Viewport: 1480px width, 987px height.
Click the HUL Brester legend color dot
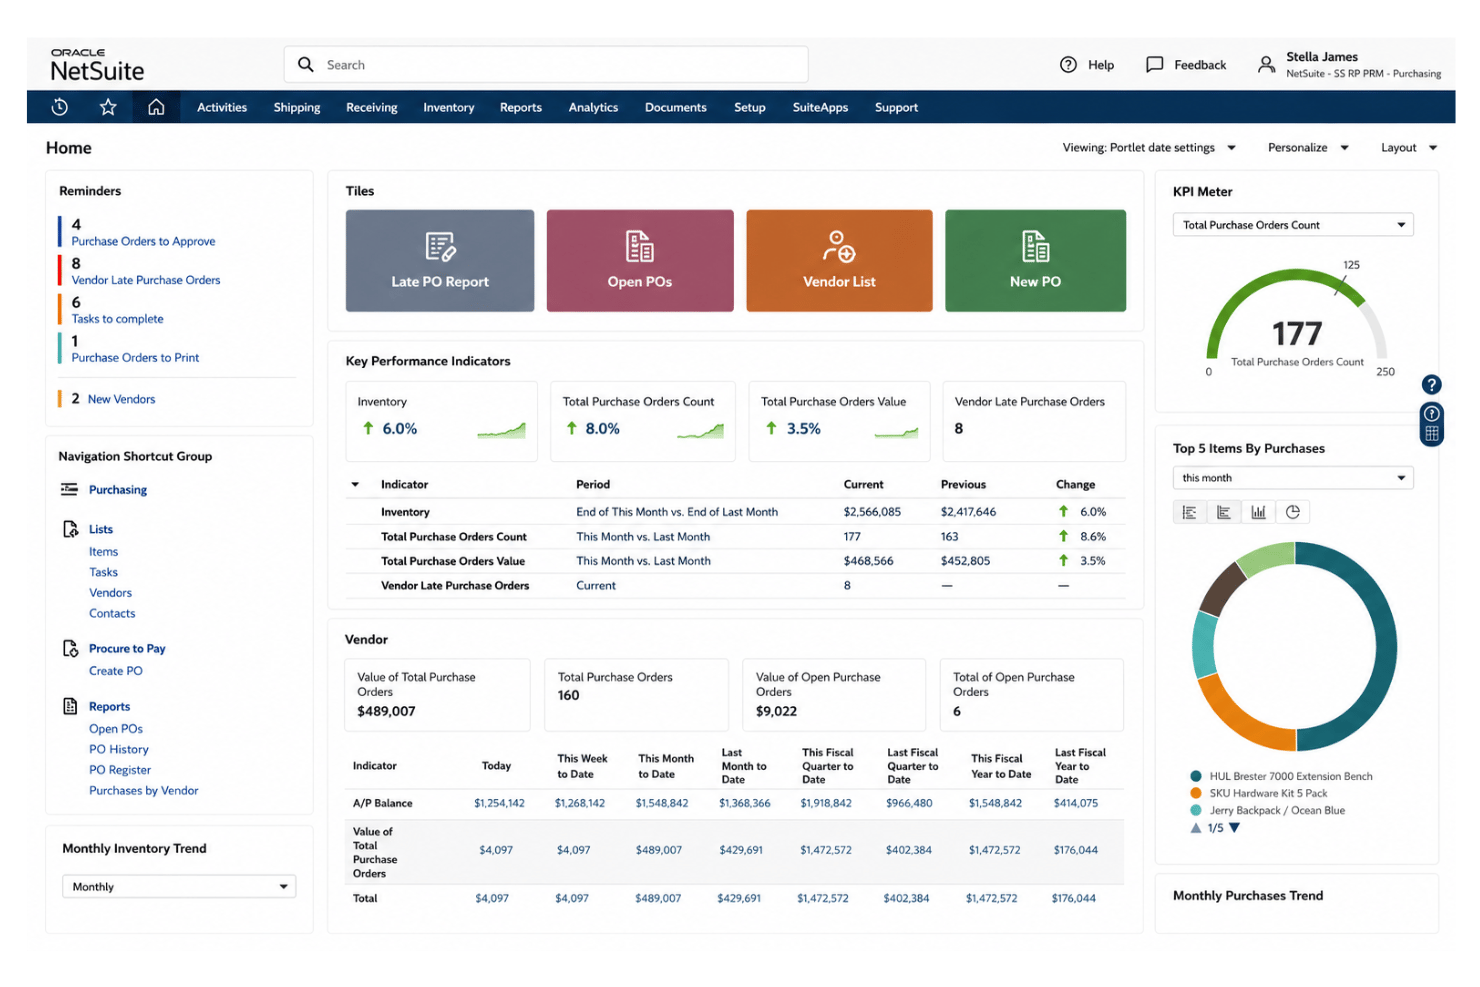(x=1196, y=776)
